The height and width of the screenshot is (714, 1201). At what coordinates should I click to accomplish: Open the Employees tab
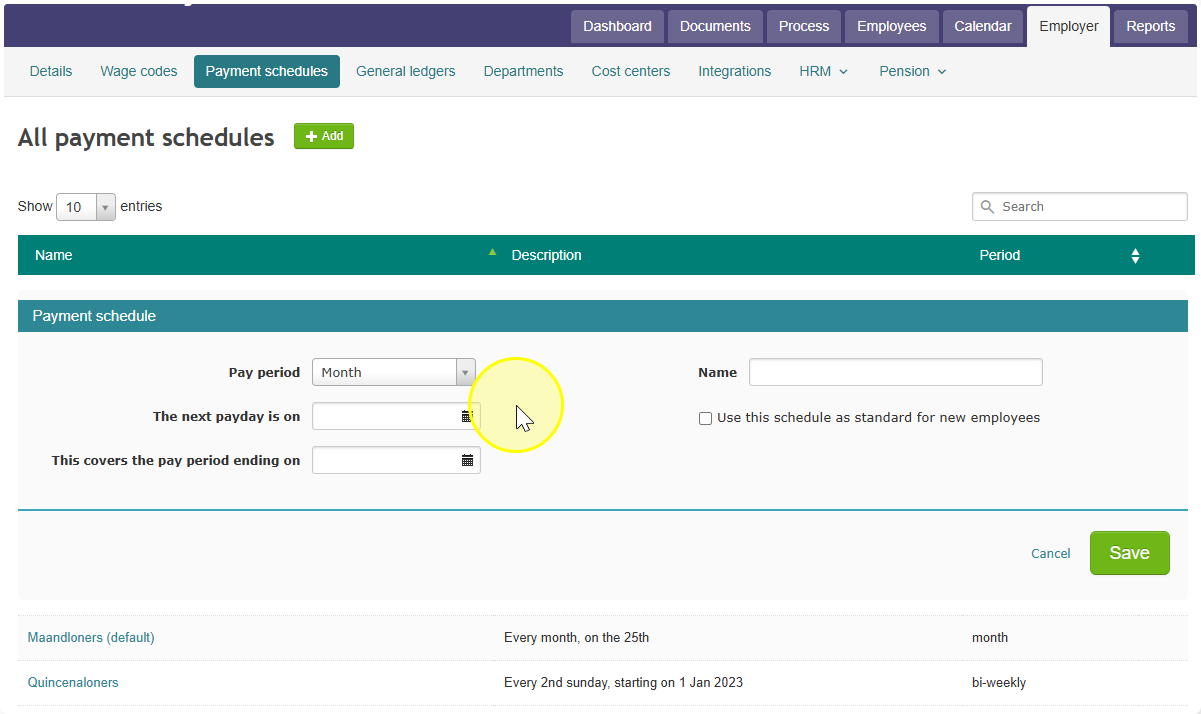[x=892, y=27]
